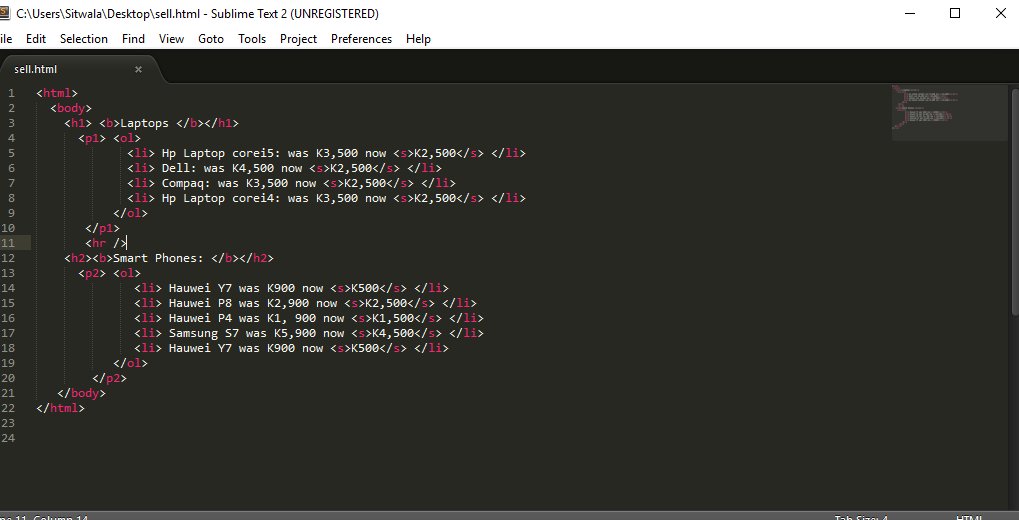
Task: Click the opening body tag
Action: pos(71,108)
